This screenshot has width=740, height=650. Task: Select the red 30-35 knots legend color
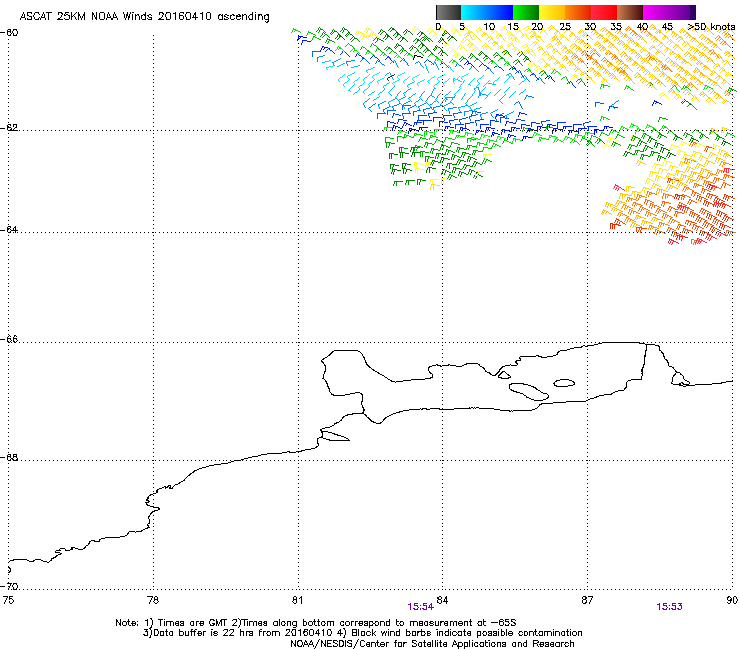coord(604,12)
